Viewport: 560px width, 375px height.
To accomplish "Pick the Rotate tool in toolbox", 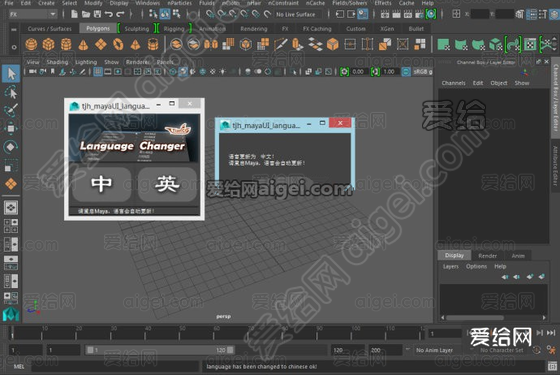I will (11, 146).
